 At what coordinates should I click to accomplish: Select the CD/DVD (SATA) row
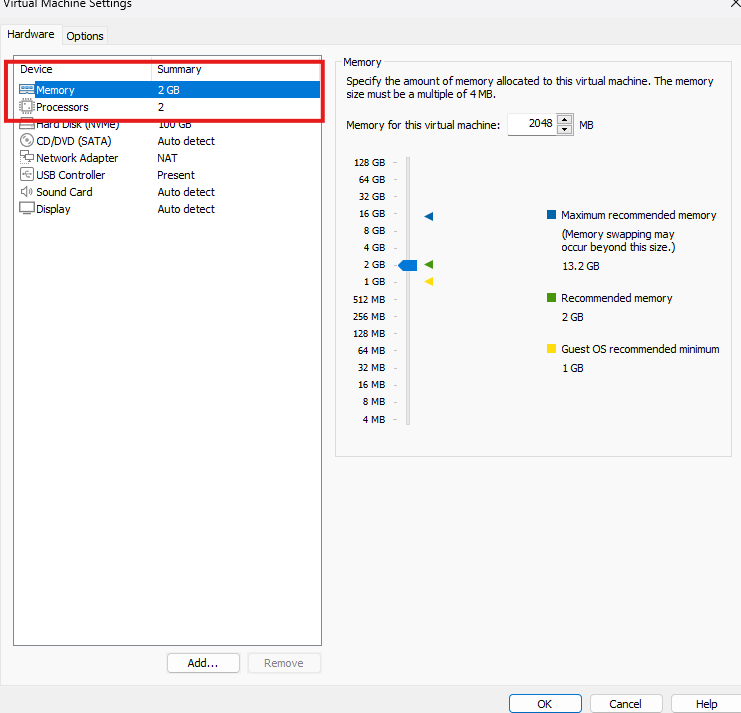click(x=169, y=141)
